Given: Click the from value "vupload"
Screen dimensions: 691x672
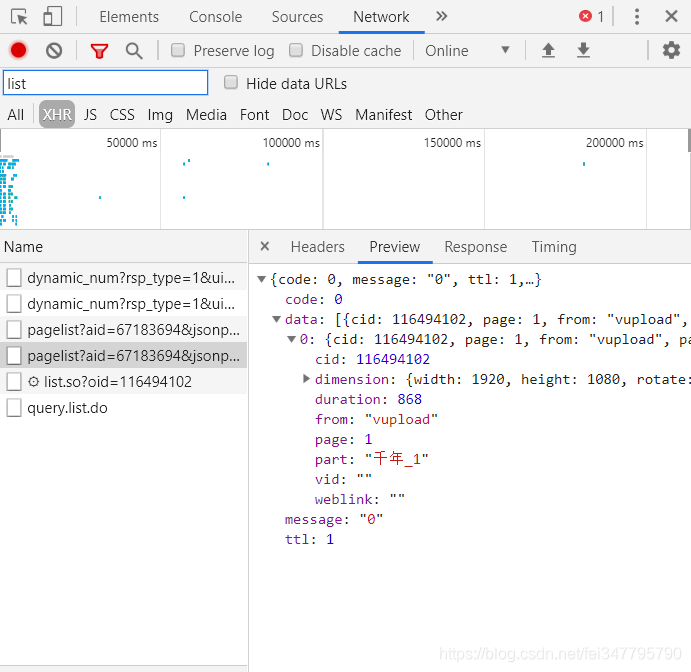Looking at the screenshot, I should (401, 419).
